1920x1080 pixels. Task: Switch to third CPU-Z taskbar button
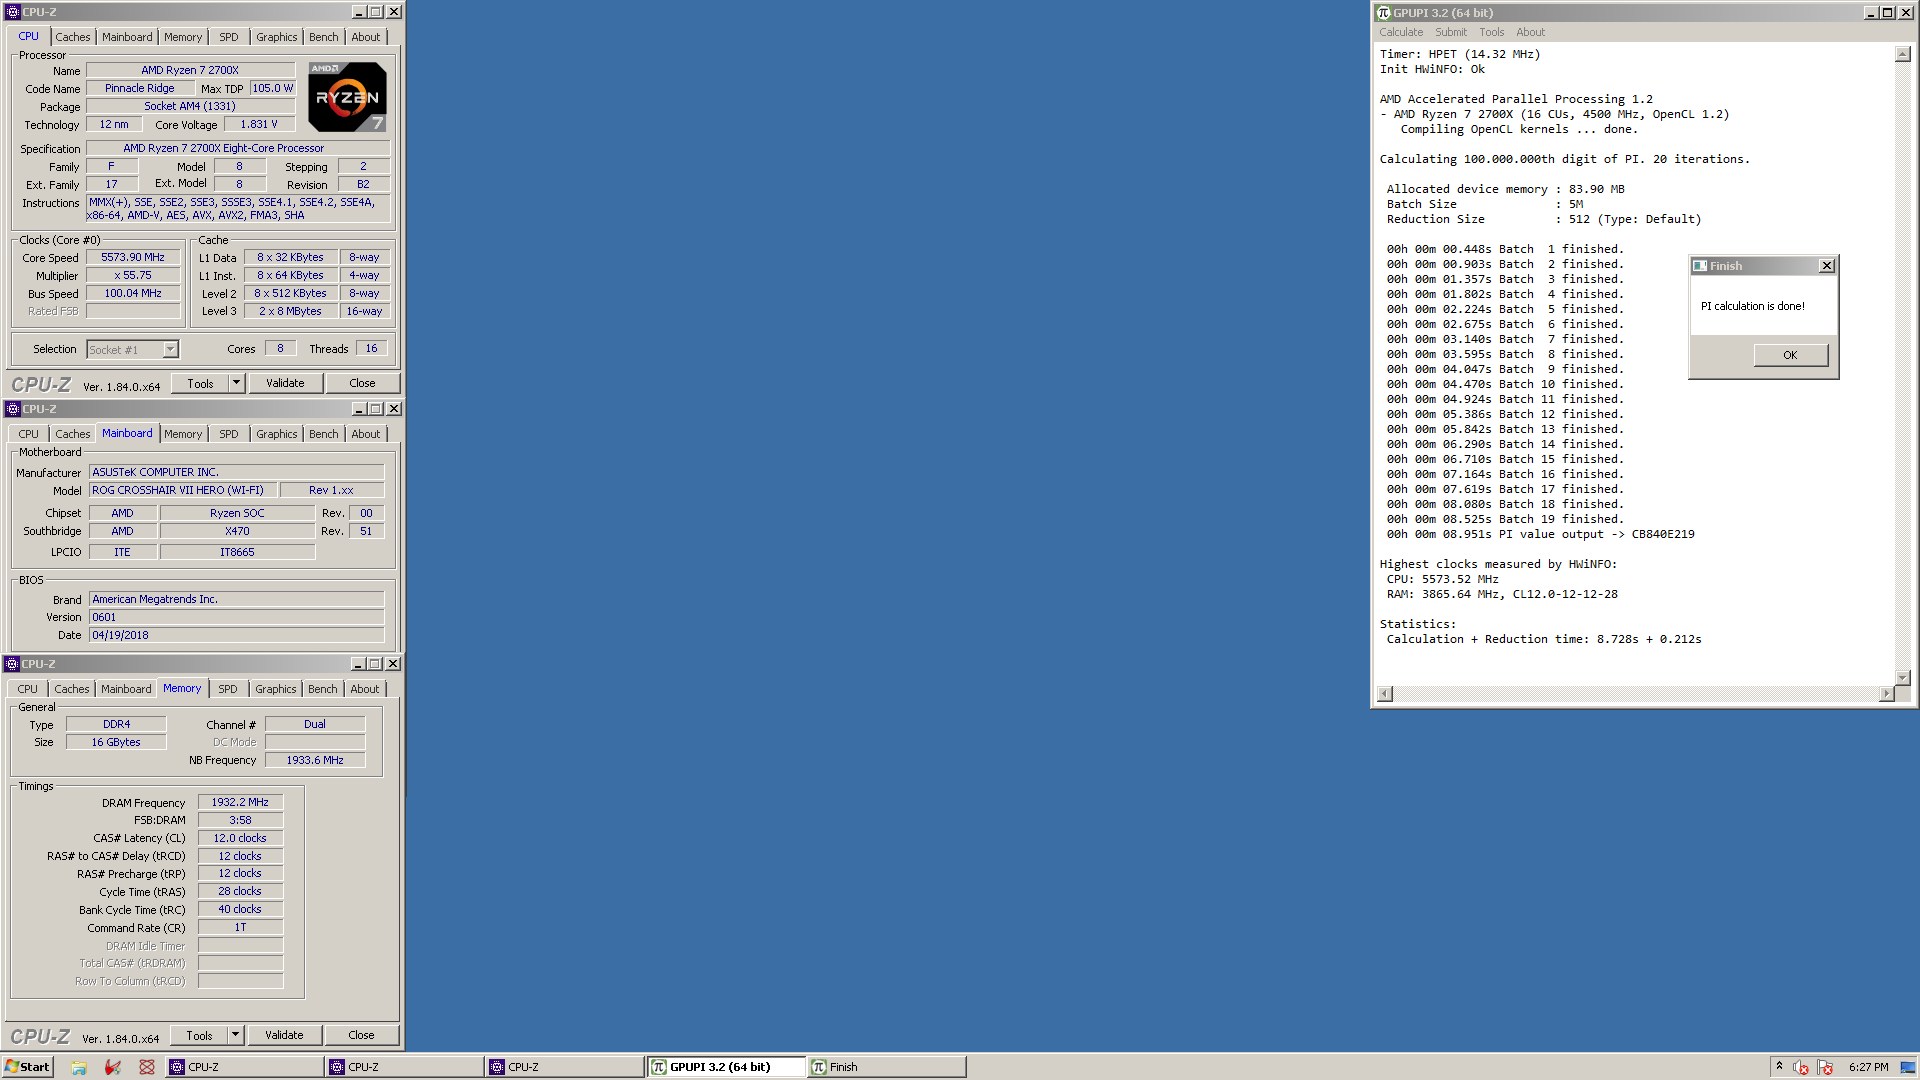pos(564,1067)
